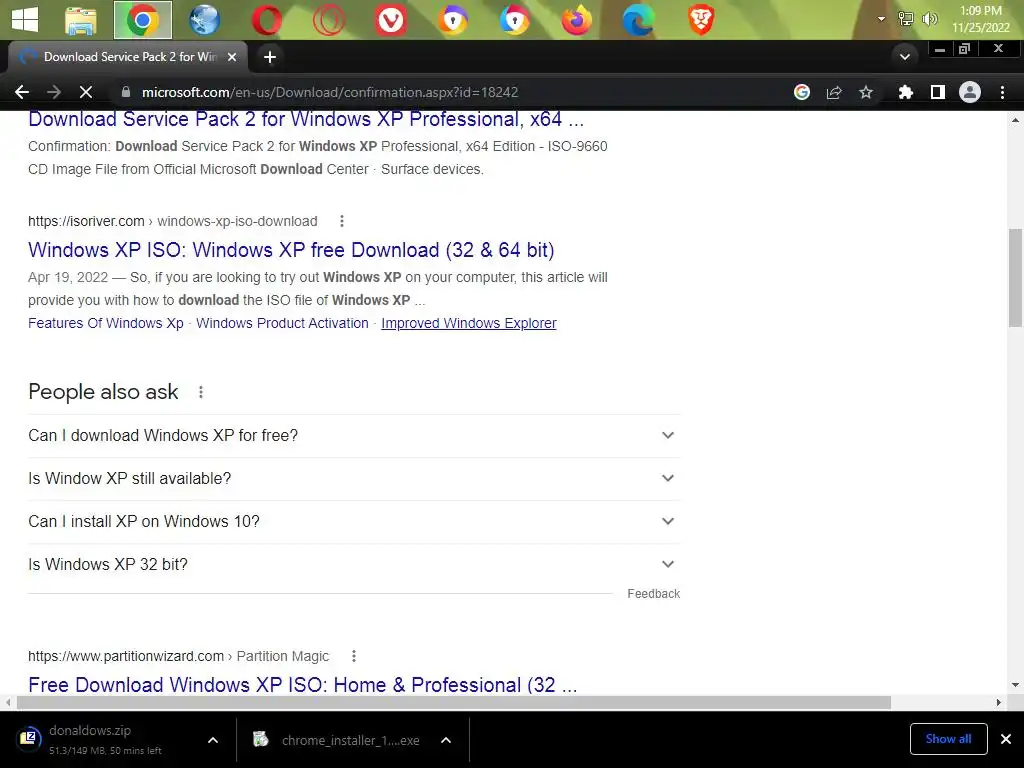Expand options for chrome_installer download
Image resolution: width=1024 pixels, height=768 pixels.
pyautogui.click(x=446, y=740)
